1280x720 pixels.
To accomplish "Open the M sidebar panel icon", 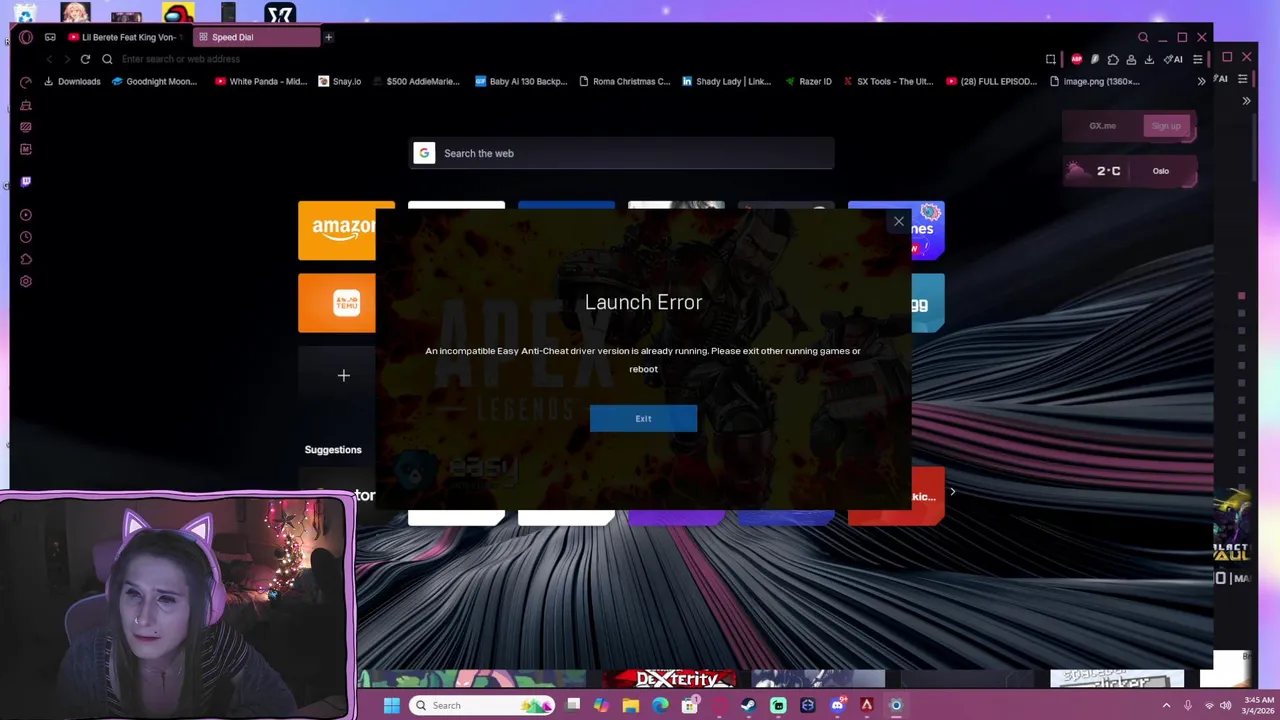I will point(26,149).
